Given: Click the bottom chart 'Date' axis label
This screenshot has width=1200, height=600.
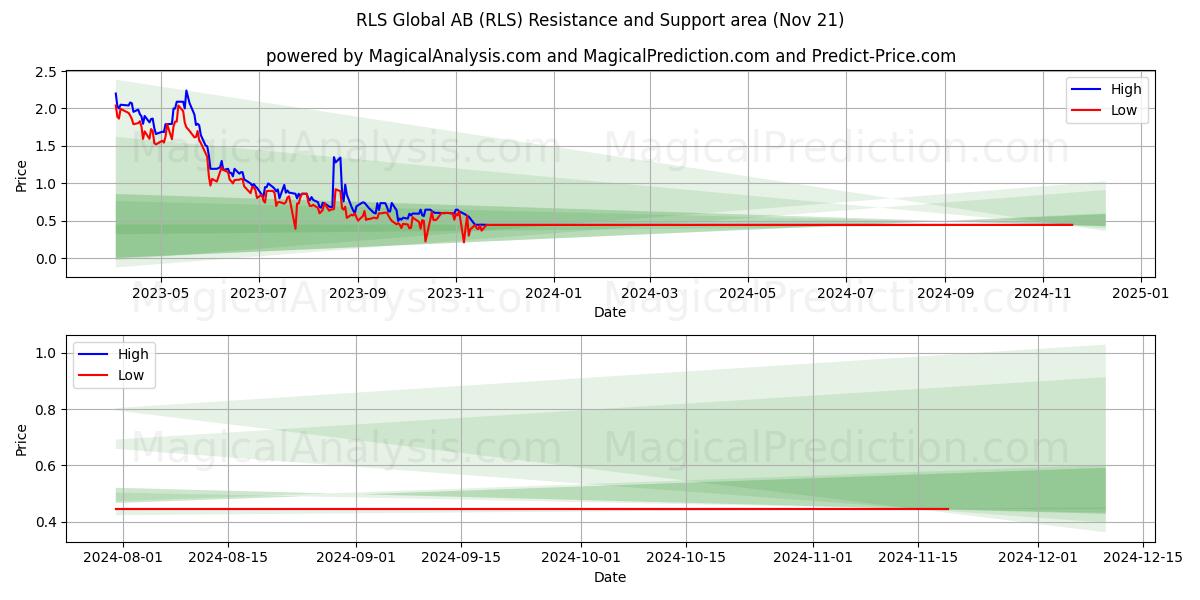Looking at the screenshot, I should (610, 577).
